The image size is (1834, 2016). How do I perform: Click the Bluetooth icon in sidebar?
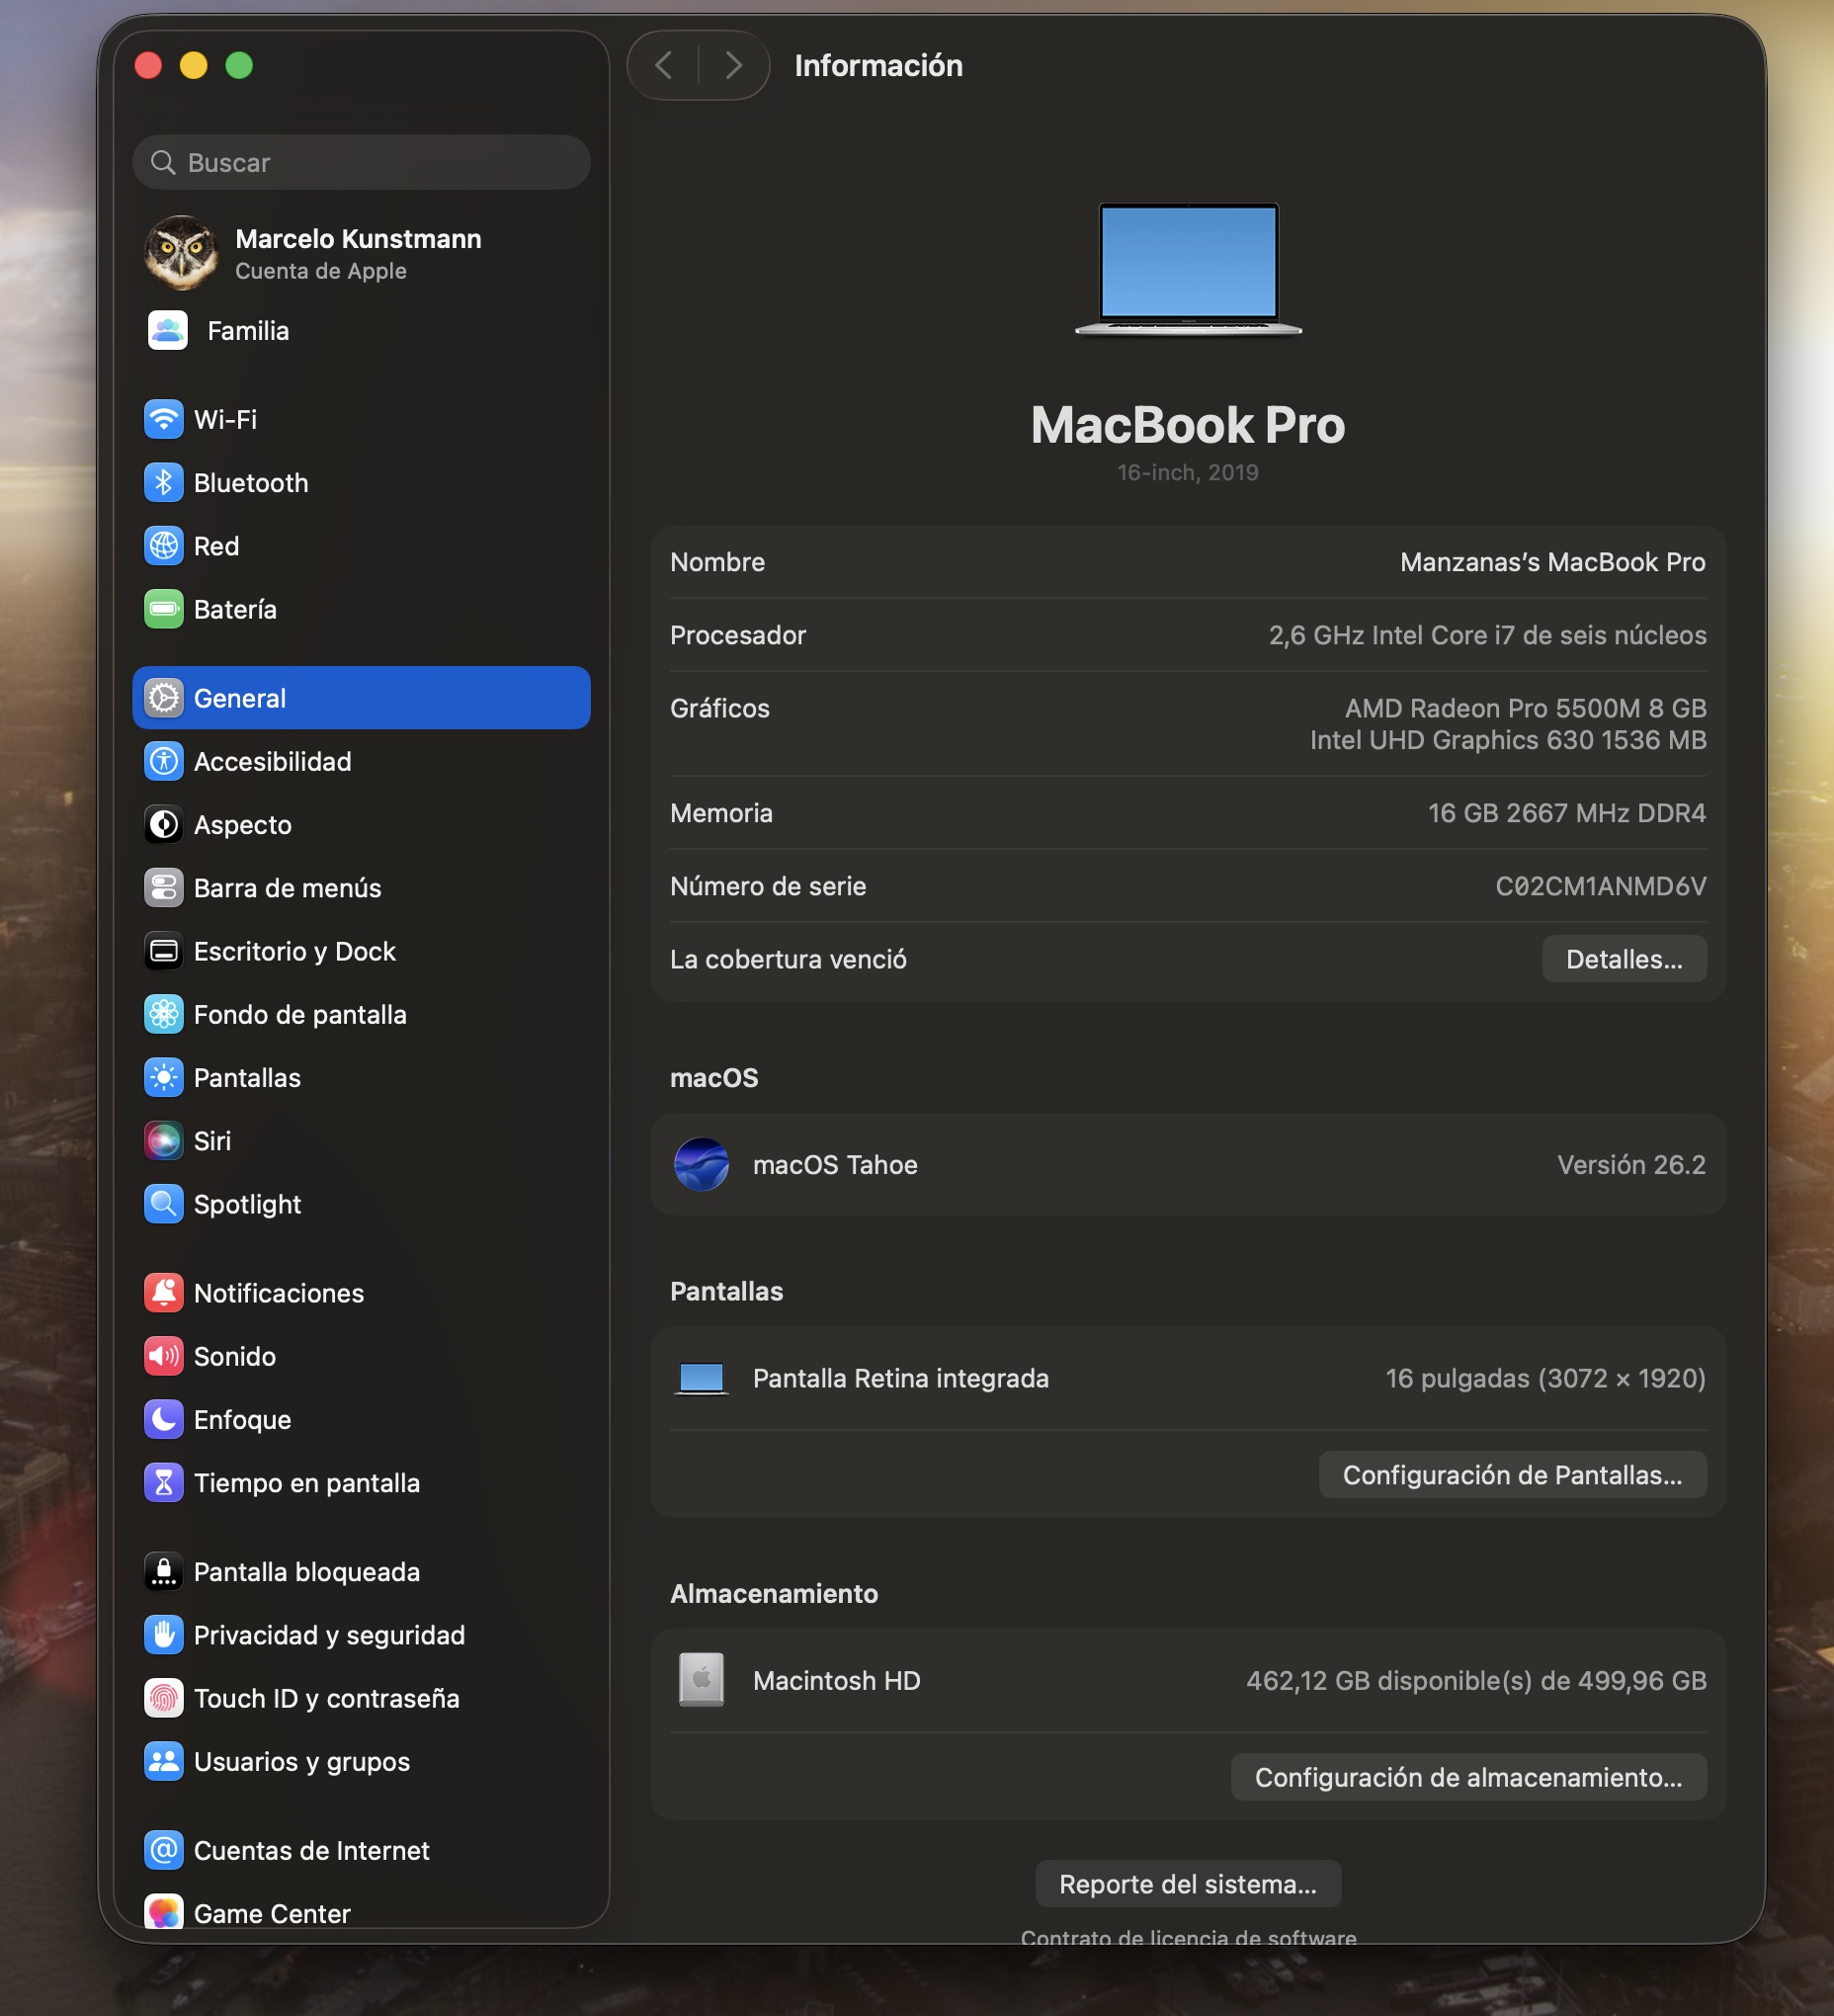(163, 483)
